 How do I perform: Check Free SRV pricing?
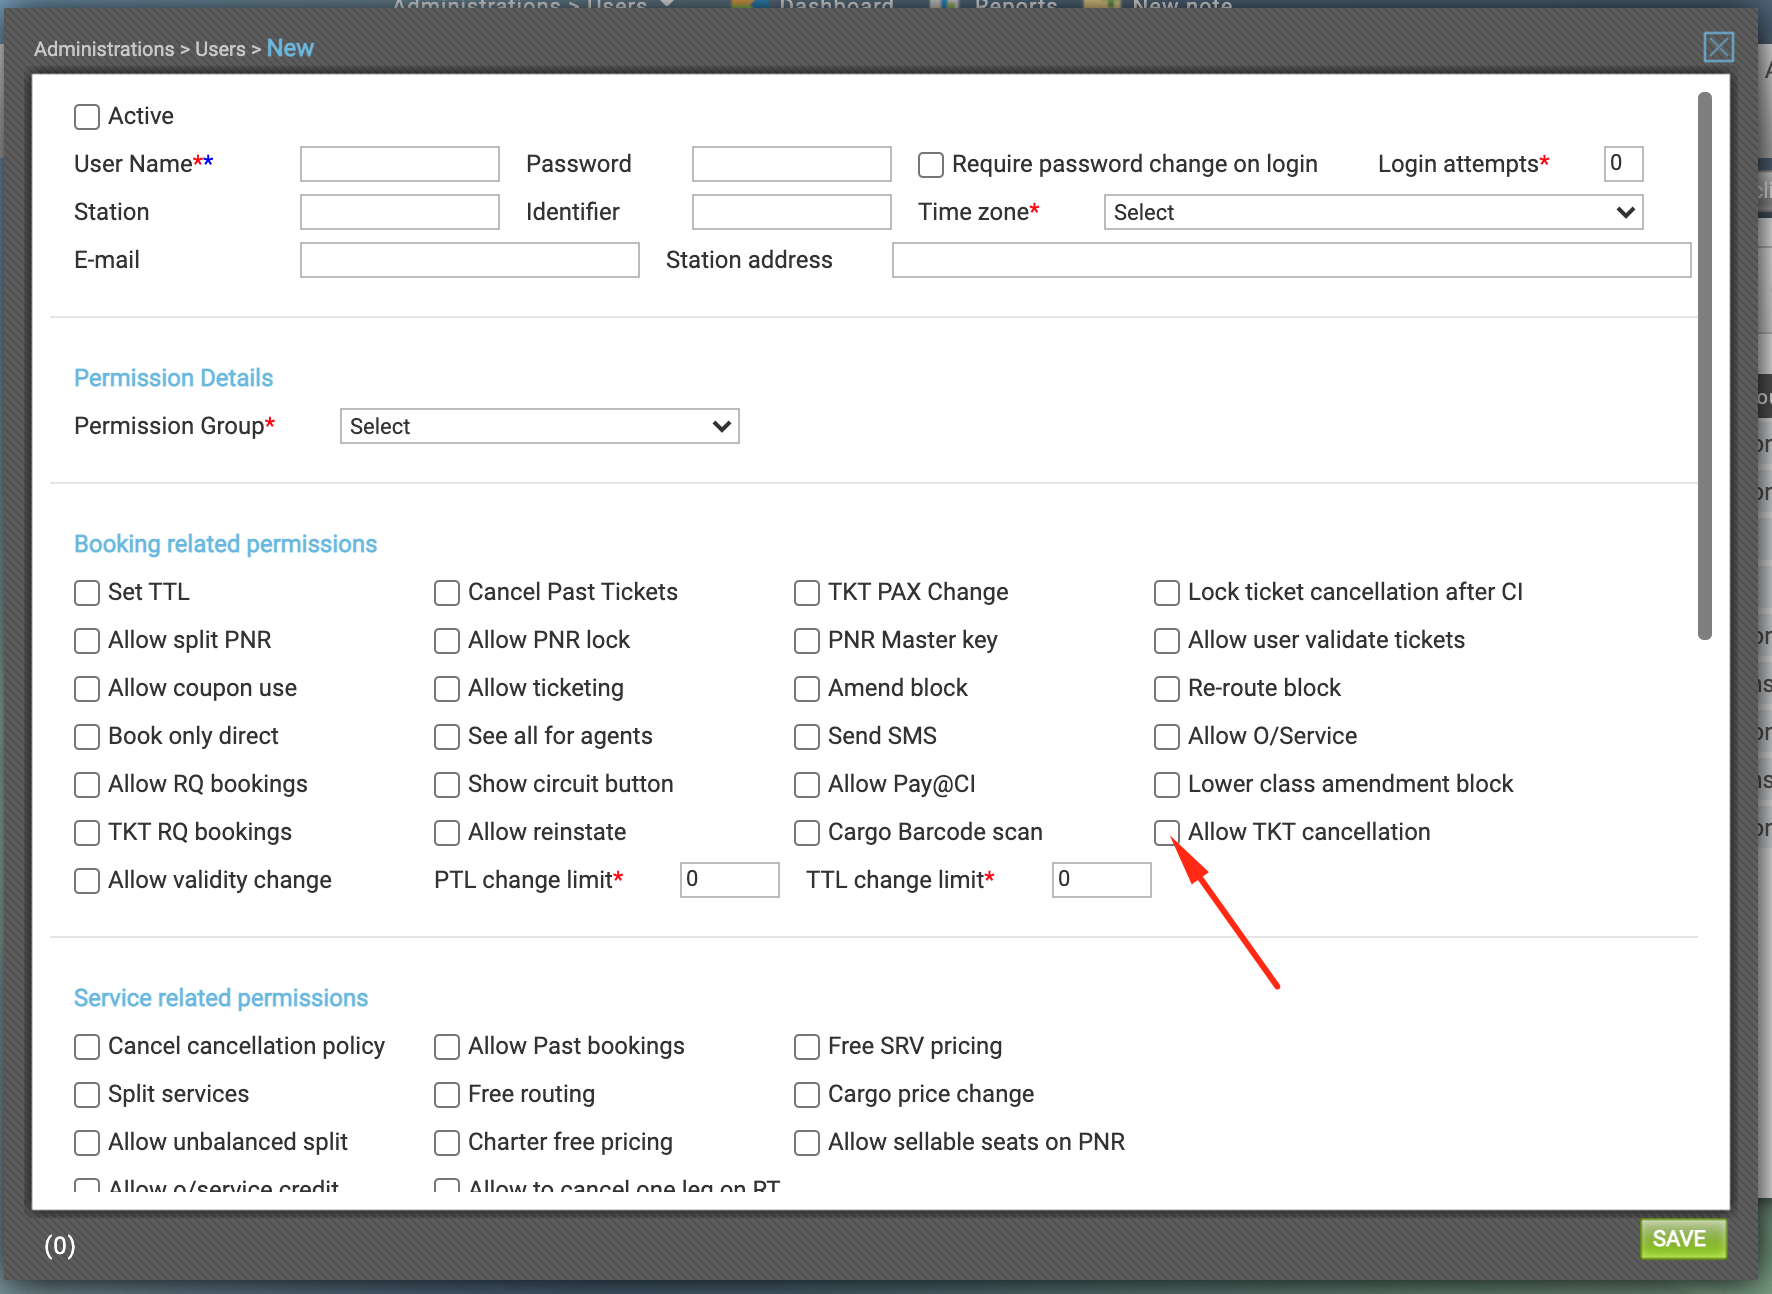click(807, 1047)
